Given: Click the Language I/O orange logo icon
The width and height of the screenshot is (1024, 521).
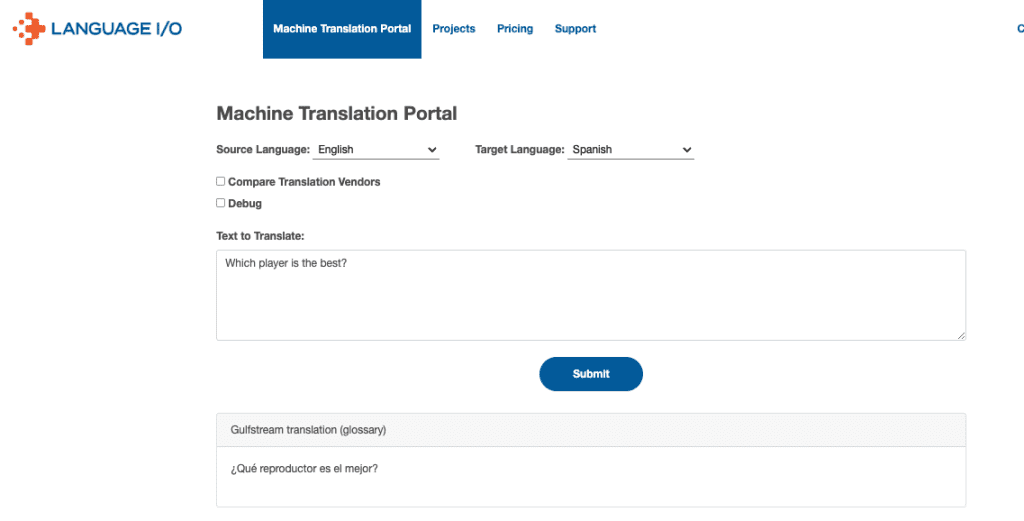Looking at the screenshot, I should click(x=29, y=29).
